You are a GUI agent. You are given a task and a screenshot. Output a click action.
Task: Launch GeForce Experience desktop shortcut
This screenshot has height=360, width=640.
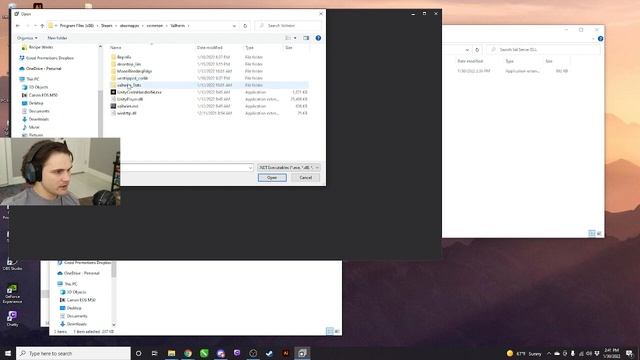pyautogui.click(x=12, y=294)
